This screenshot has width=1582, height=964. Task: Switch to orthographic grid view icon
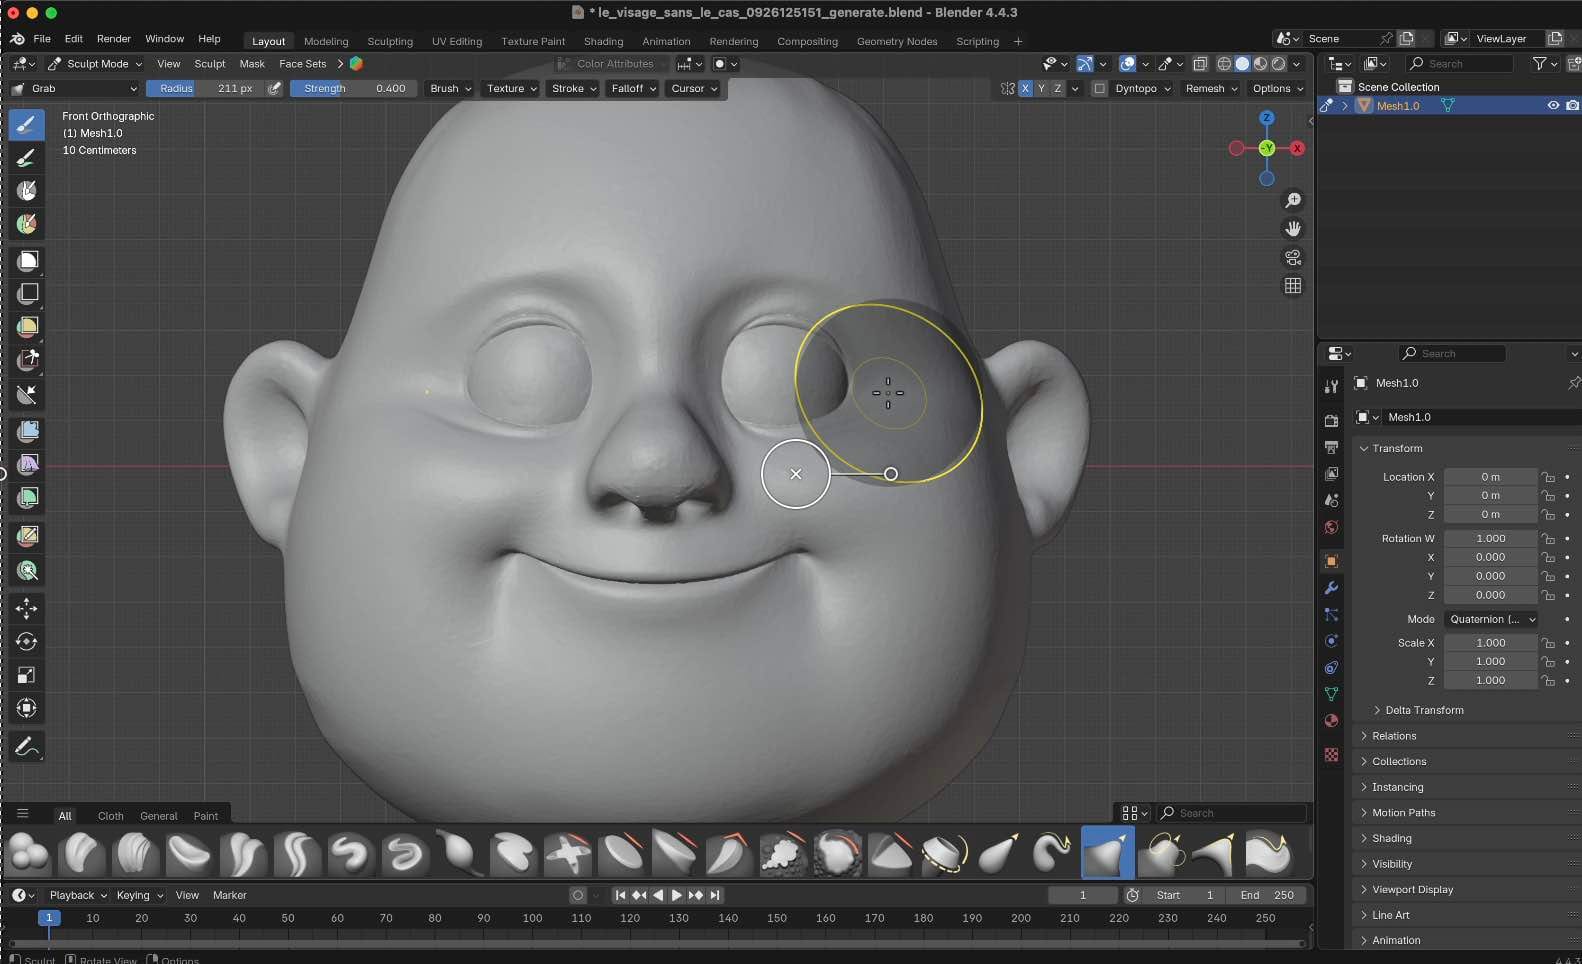tap(1293, 286)
